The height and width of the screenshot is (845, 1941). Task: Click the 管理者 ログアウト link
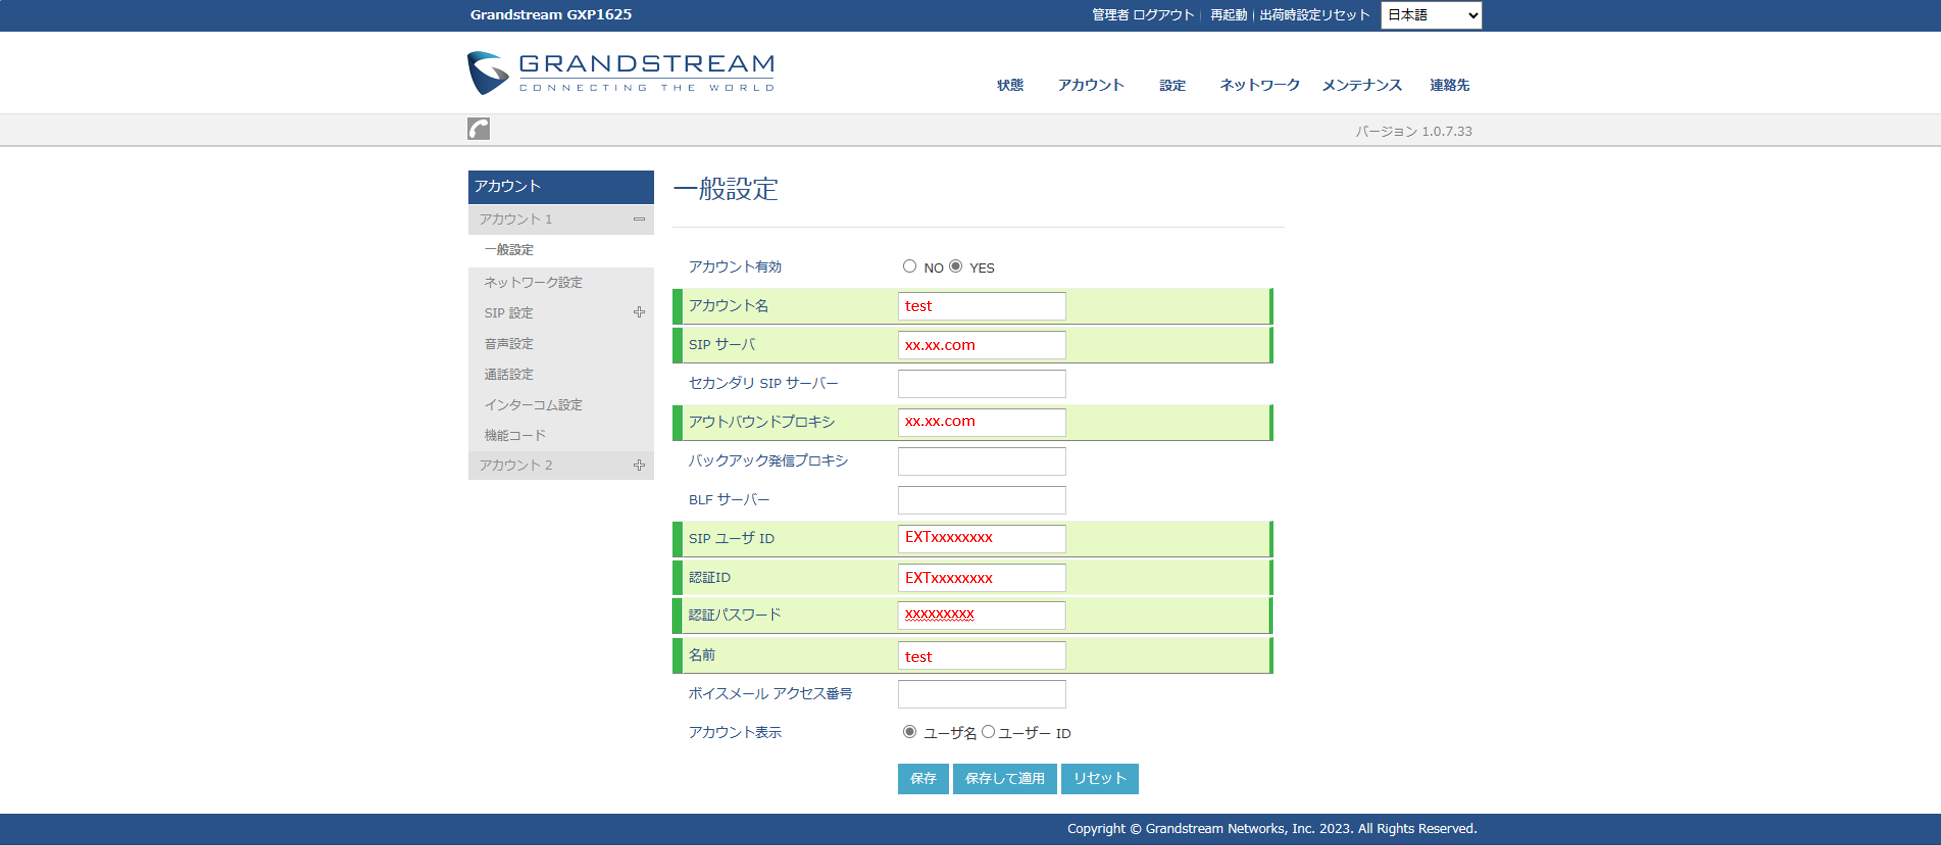click(x=1143, y=15)
